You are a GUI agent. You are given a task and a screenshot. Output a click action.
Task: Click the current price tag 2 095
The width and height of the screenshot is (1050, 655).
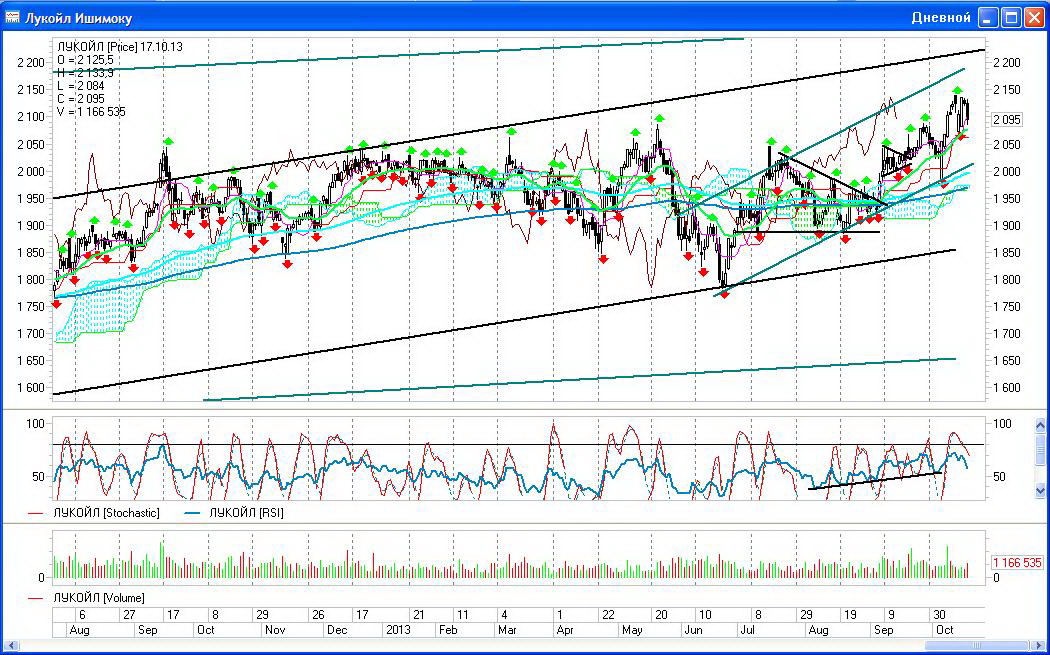[1007, 120]
